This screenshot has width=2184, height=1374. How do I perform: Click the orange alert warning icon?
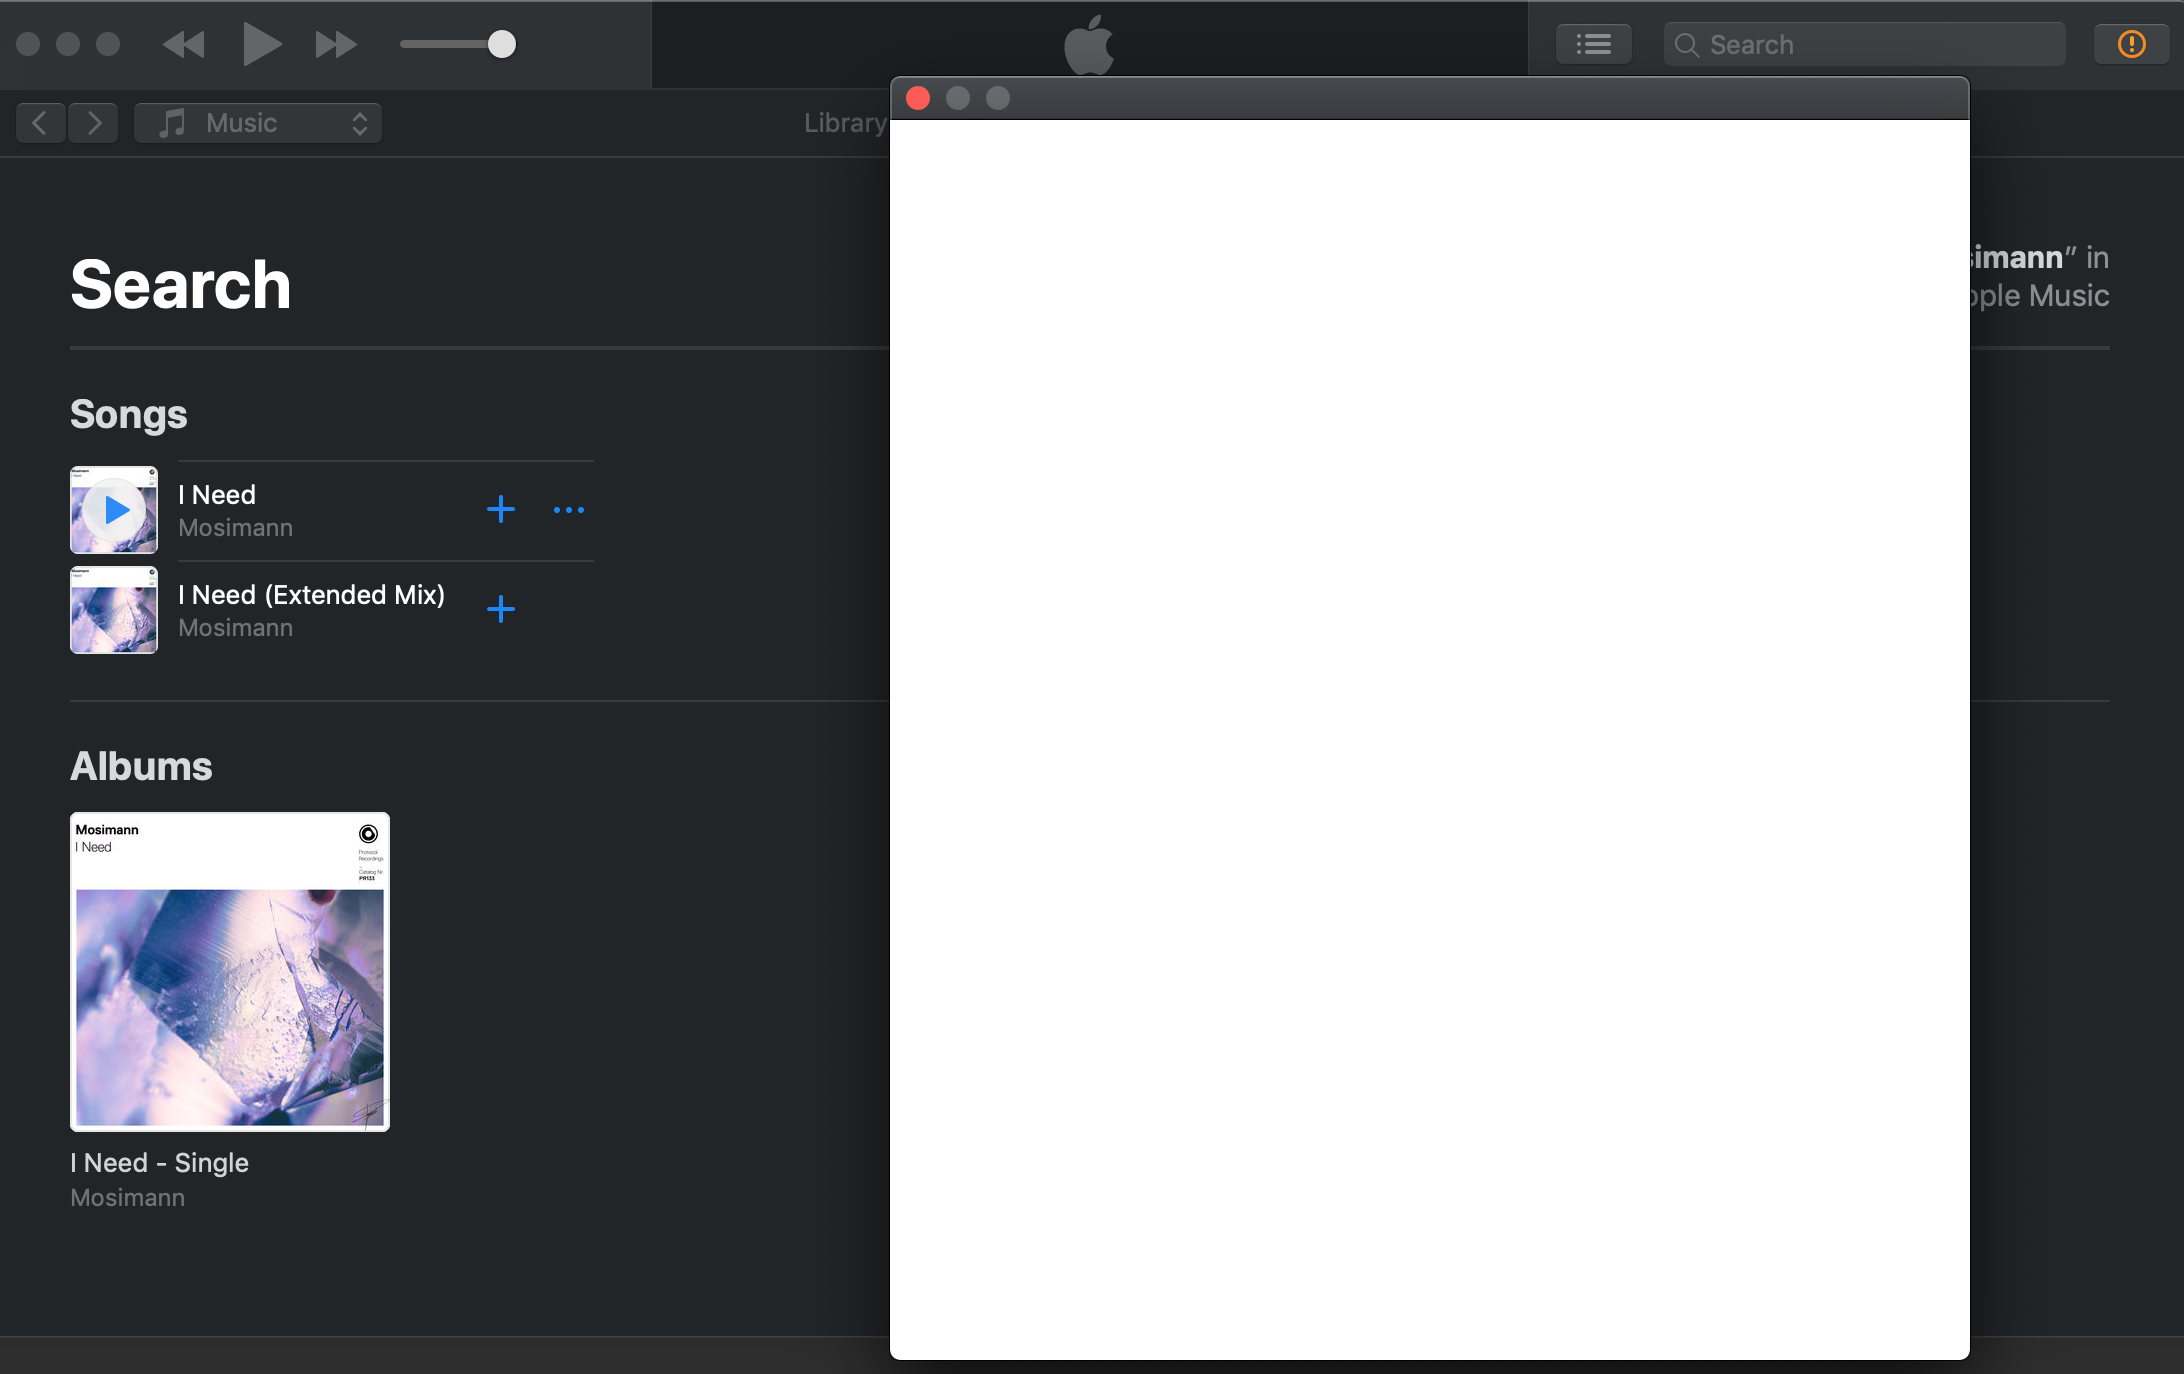coord(2131,45)
